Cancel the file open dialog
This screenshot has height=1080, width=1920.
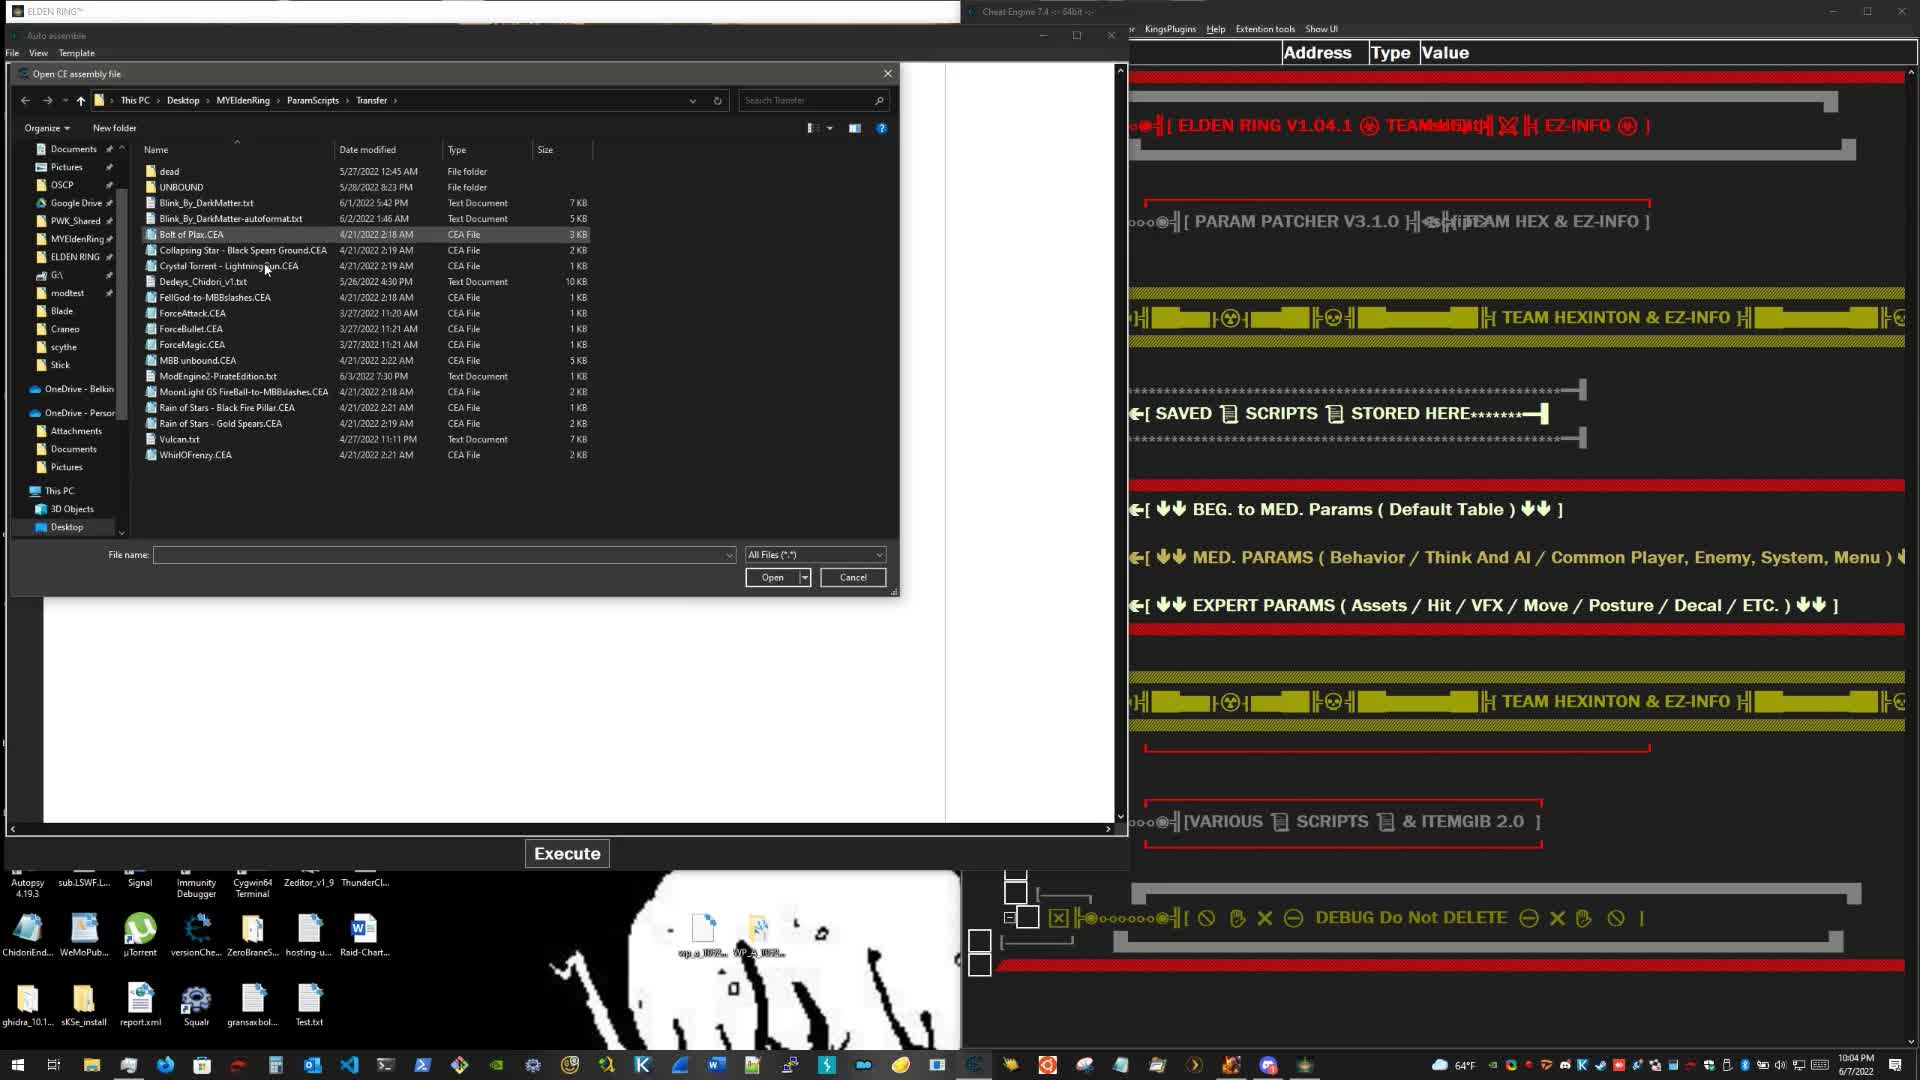(x=852, y=577)
